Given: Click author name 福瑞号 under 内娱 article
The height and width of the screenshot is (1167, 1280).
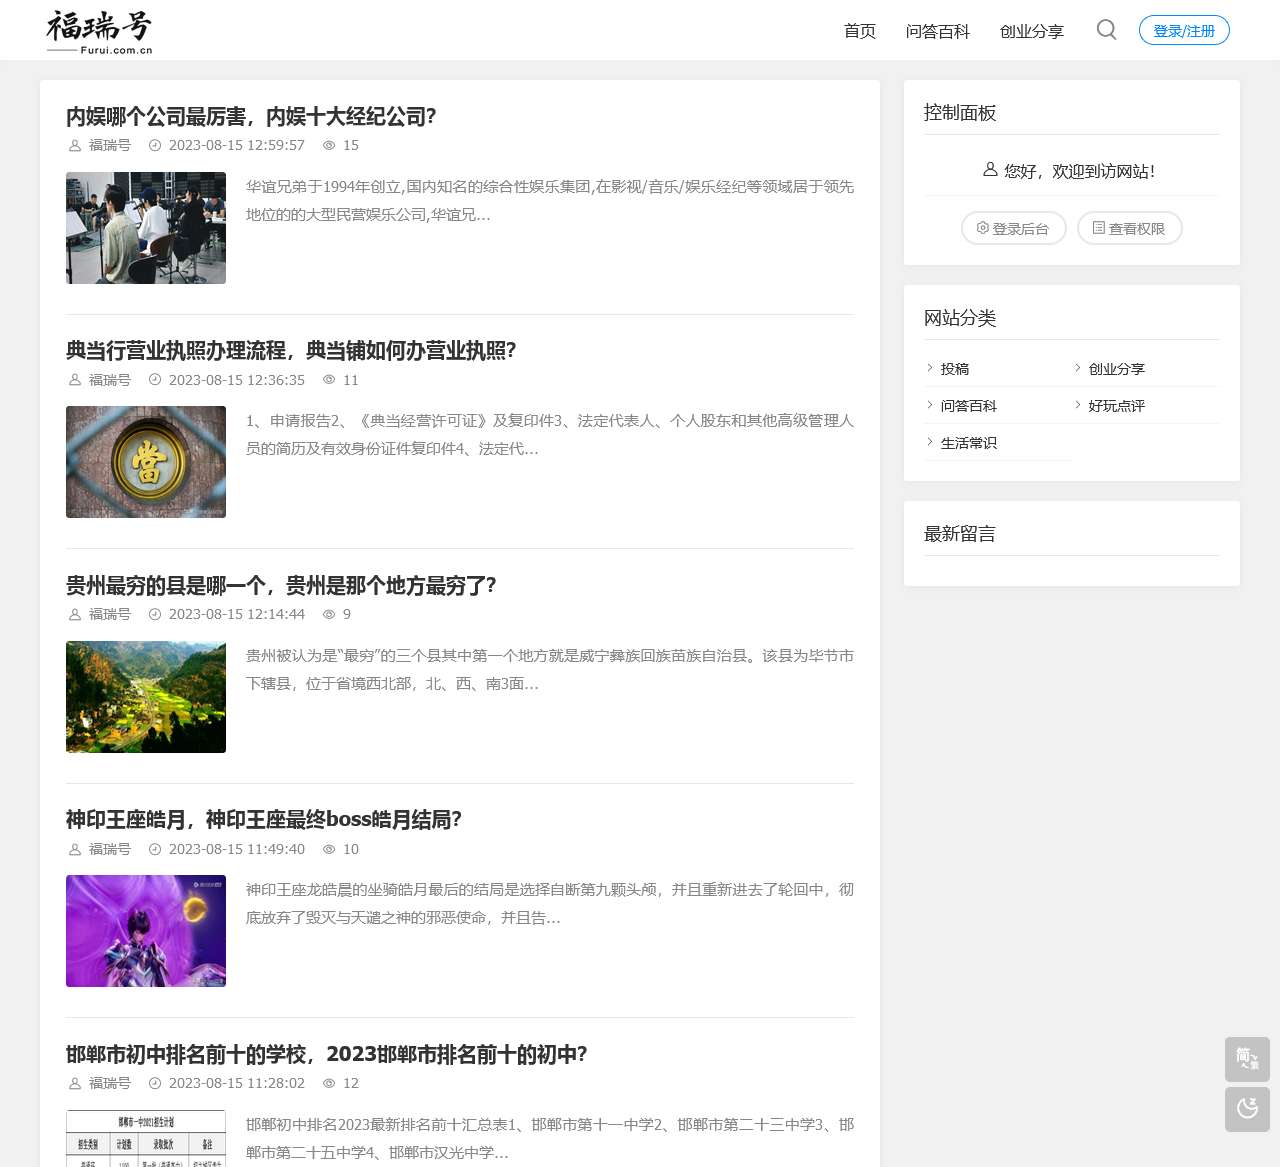Looking at the screenshot, I should click(x=110, y=146).
